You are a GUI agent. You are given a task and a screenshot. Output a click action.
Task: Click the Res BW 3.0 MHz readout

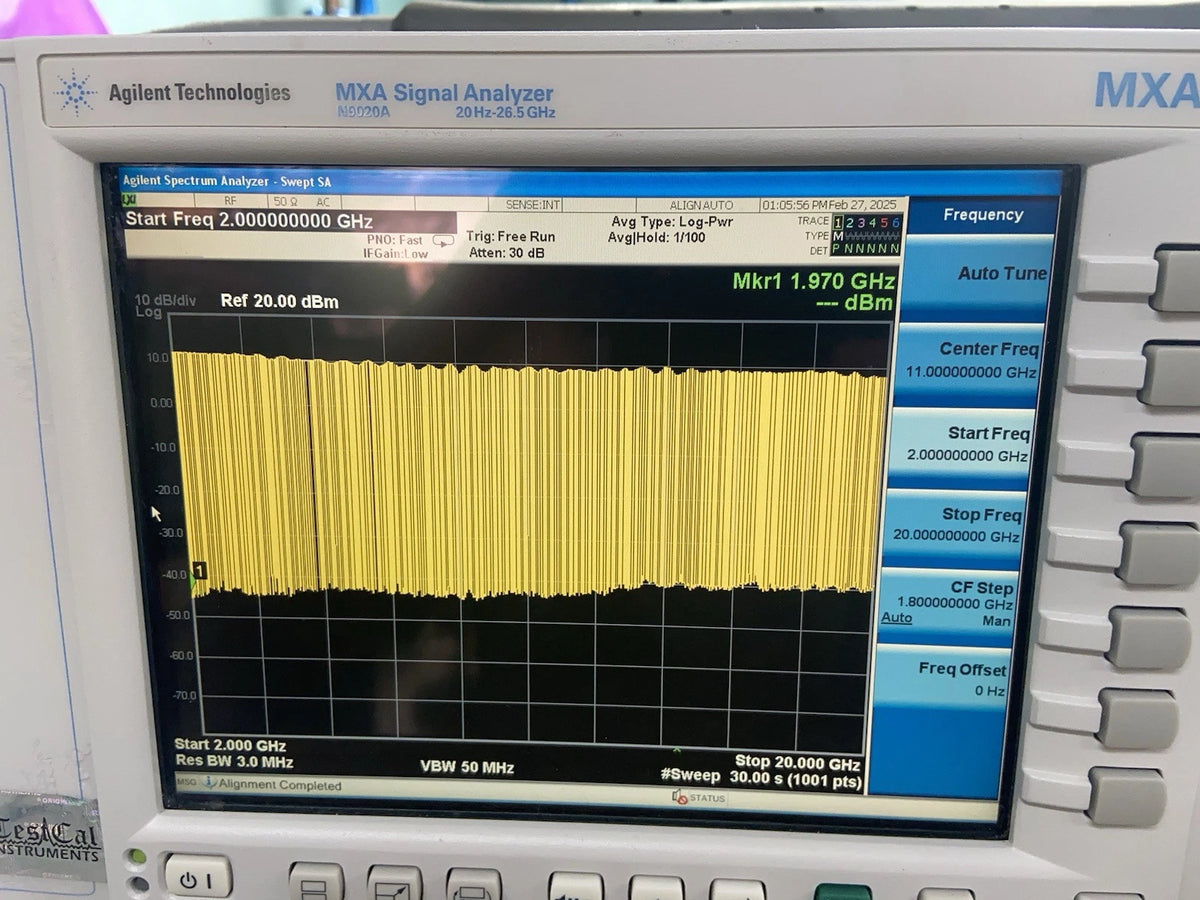pyautogui.click(x=234, y=761)
